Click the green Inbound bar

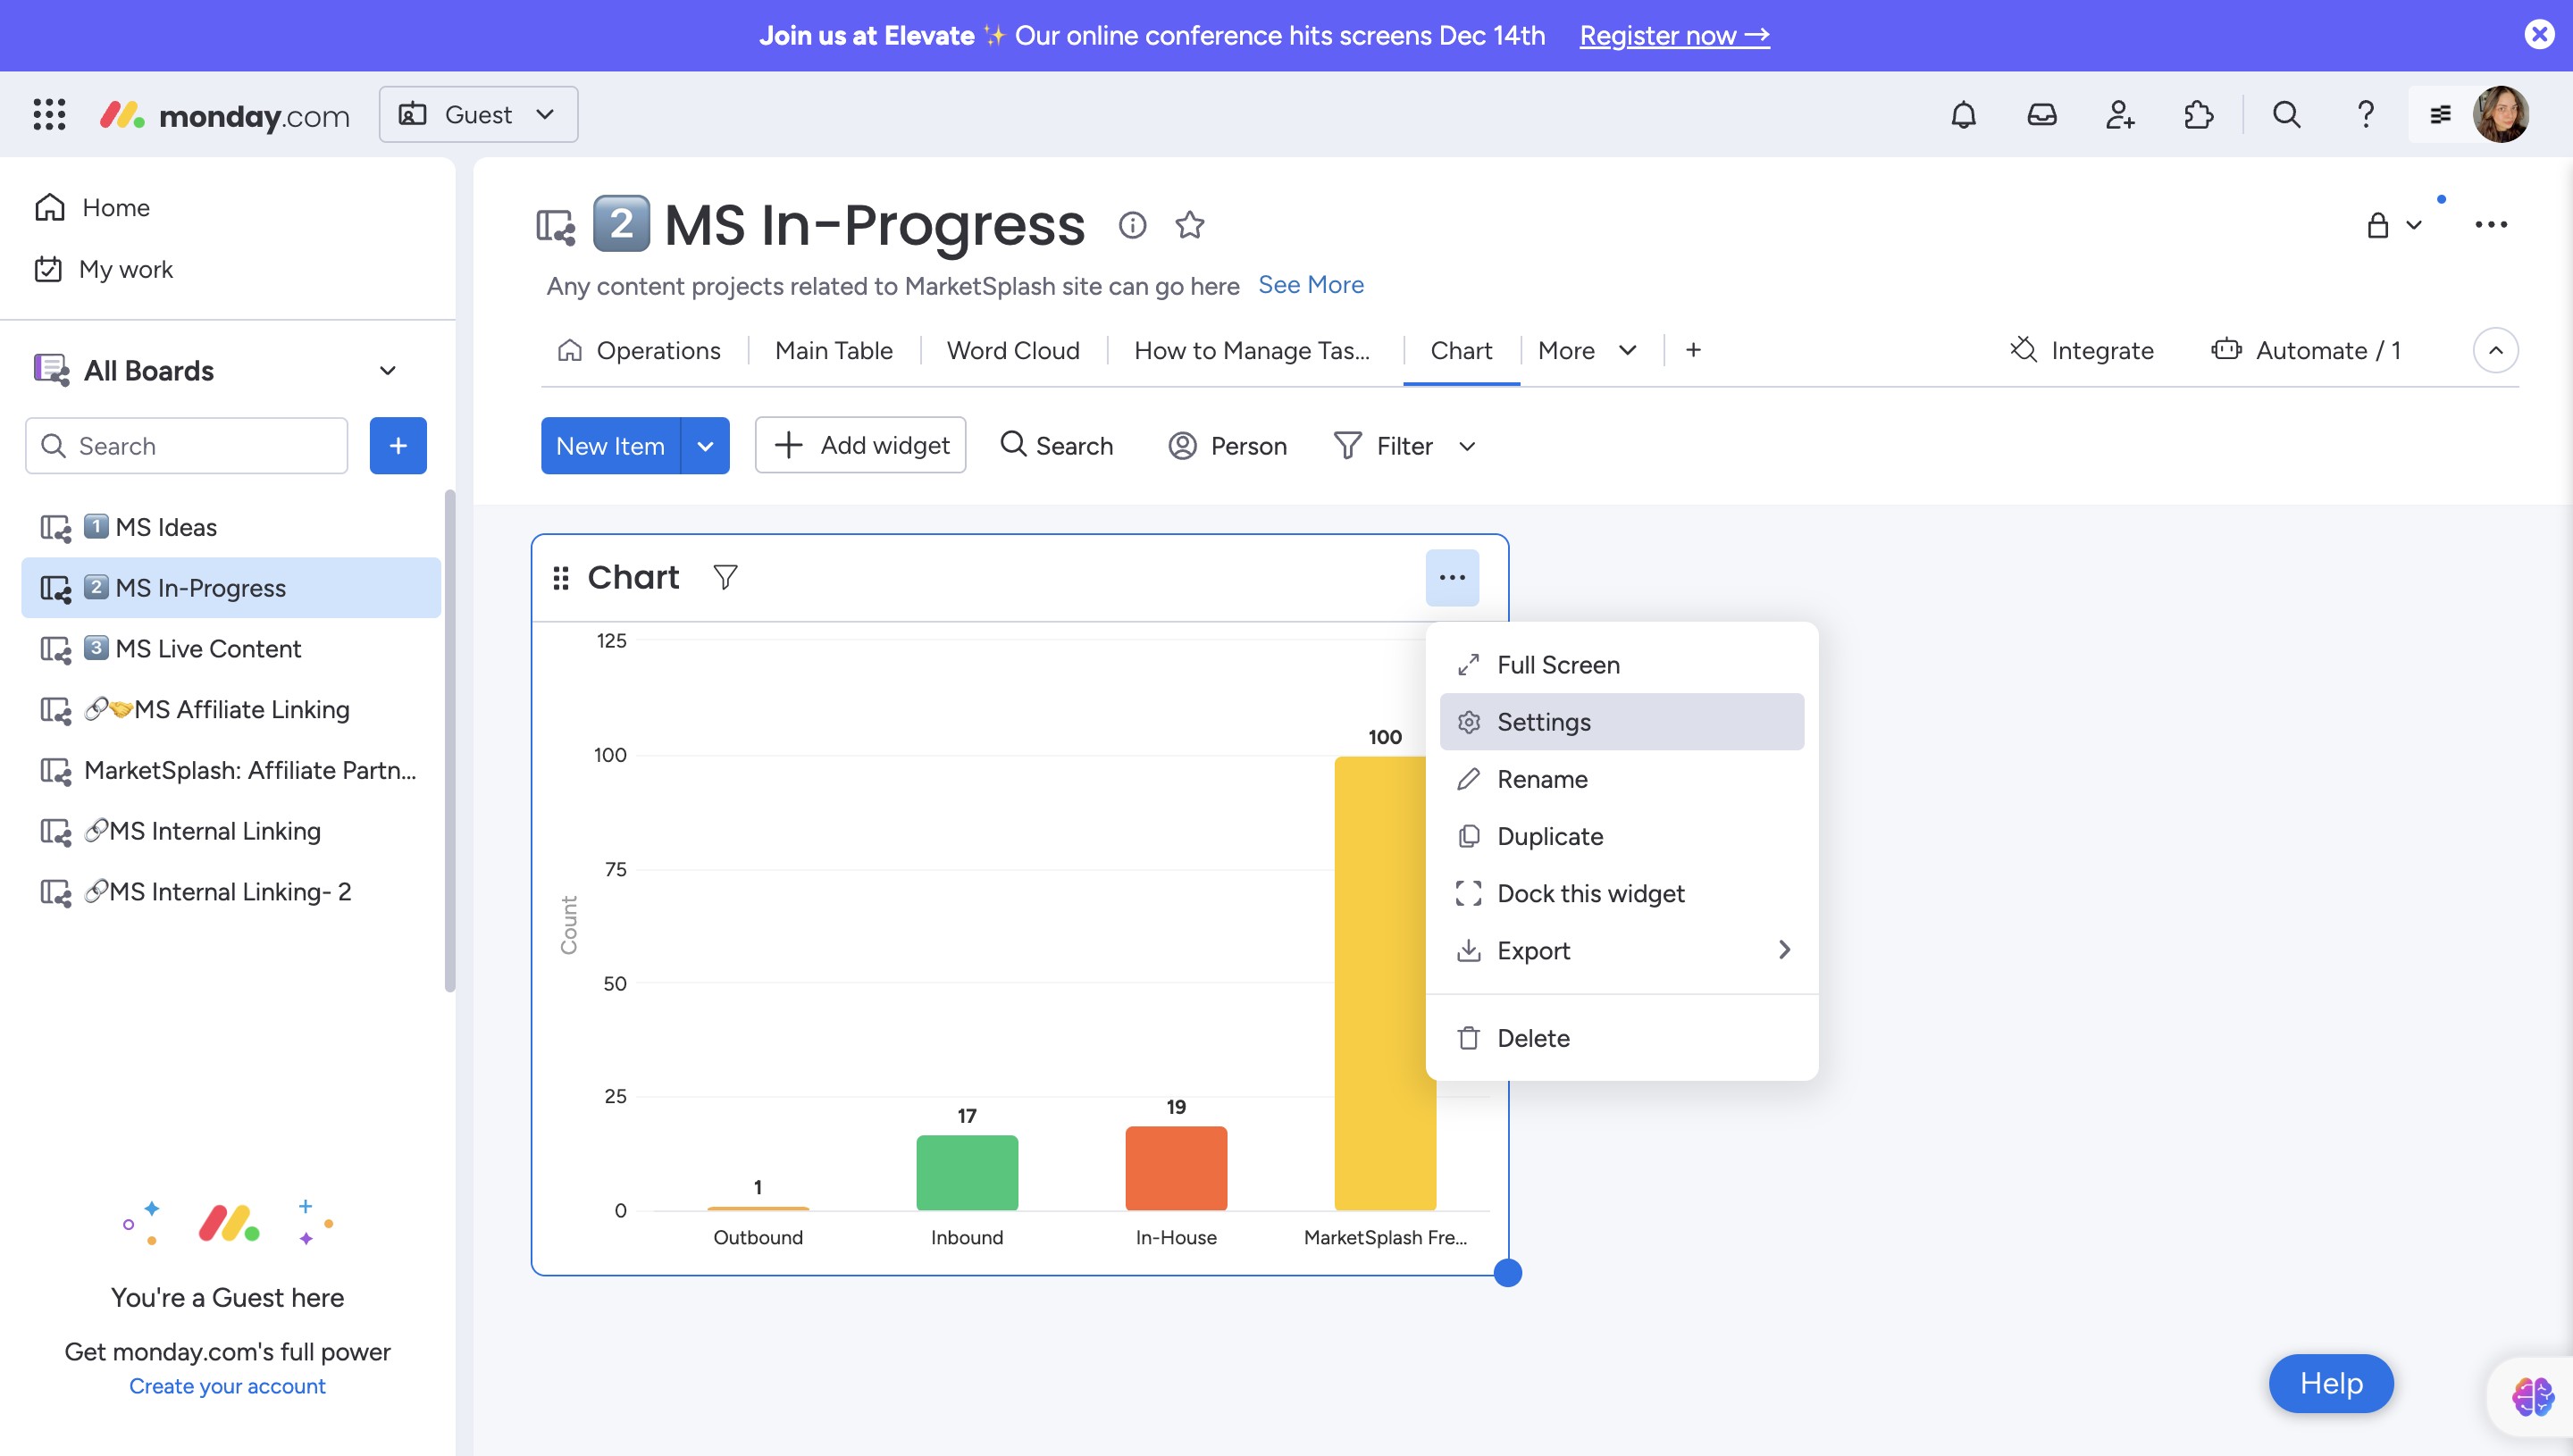(967, 1172)
